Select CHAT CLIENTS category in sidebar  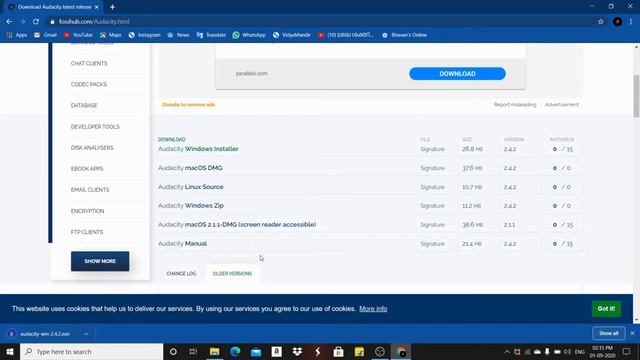pyautogui.click(x=89, y=64)
